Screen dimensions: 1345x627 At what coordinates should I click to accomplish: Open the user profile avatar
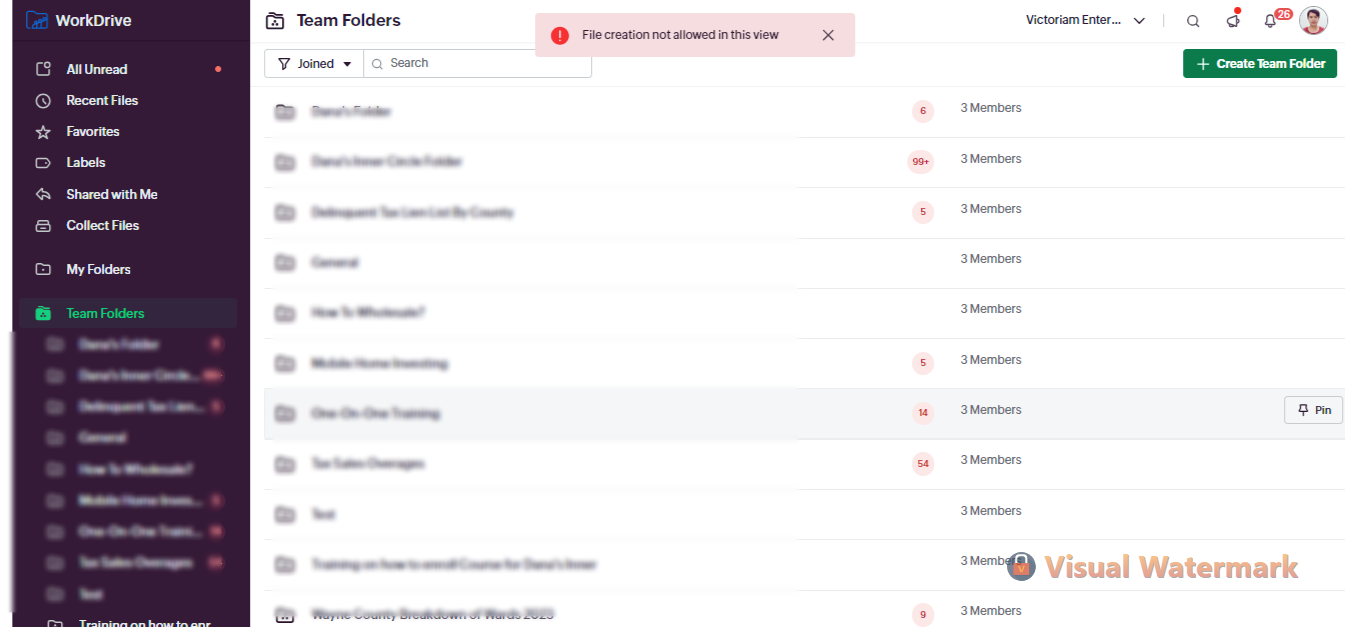(1314, 21)
